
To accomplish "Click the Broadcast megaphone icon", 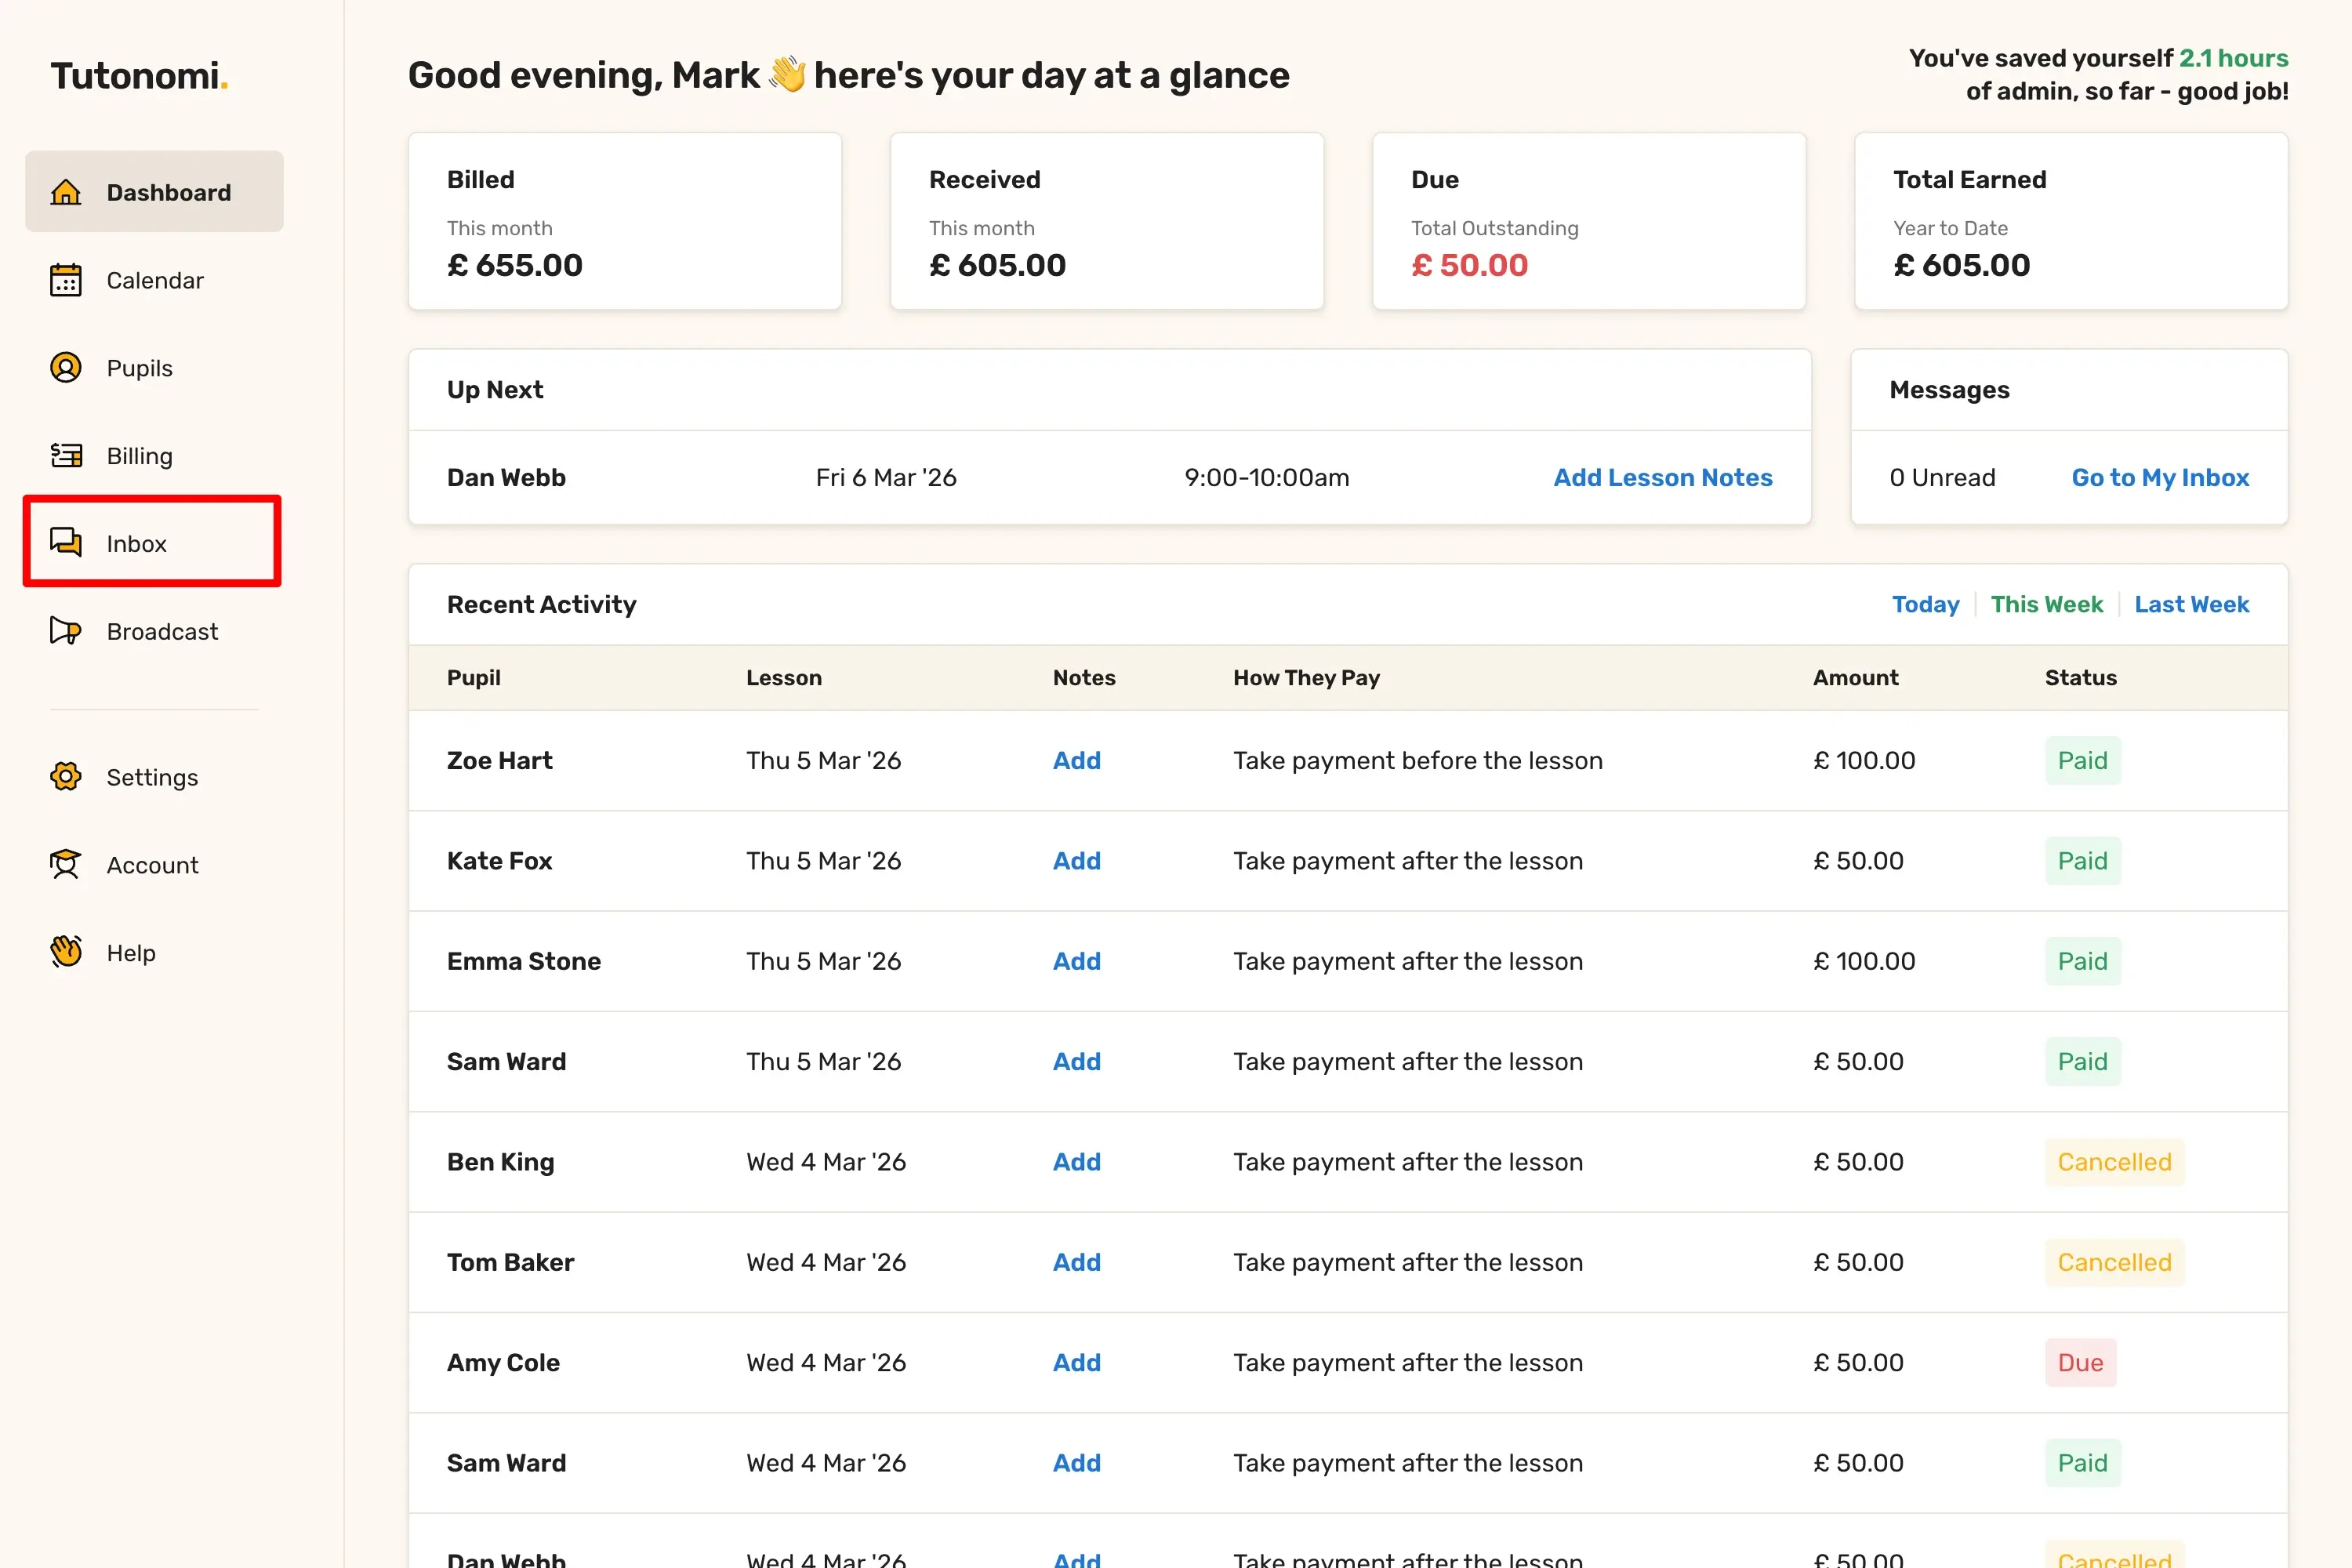I will [x=66, y=631].
